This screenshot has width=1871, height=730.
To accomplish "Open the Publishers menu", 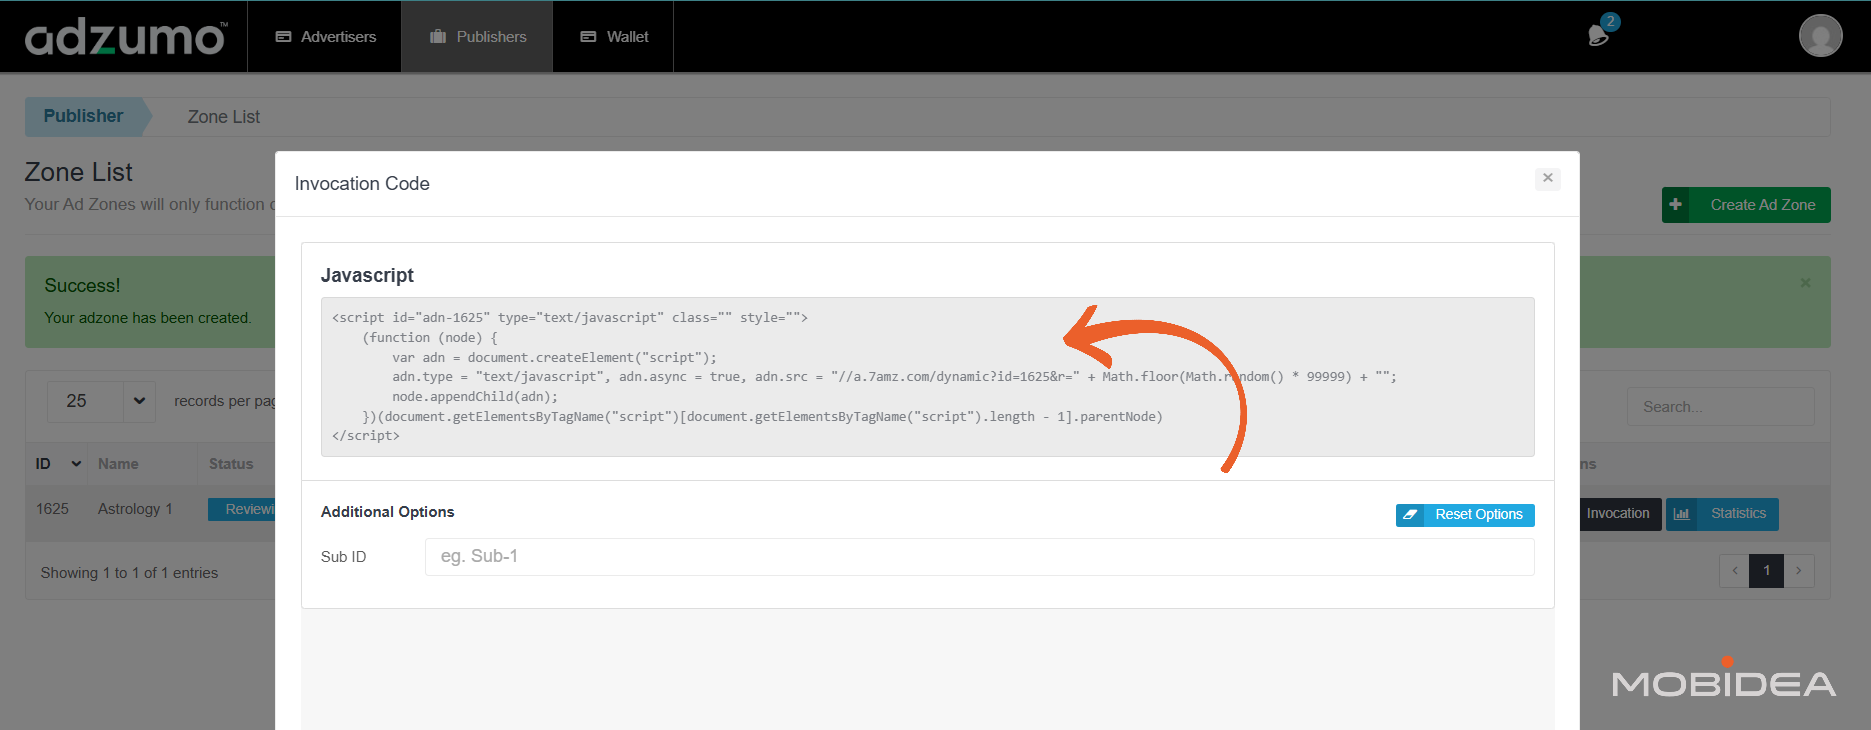I will coord(478,37).
